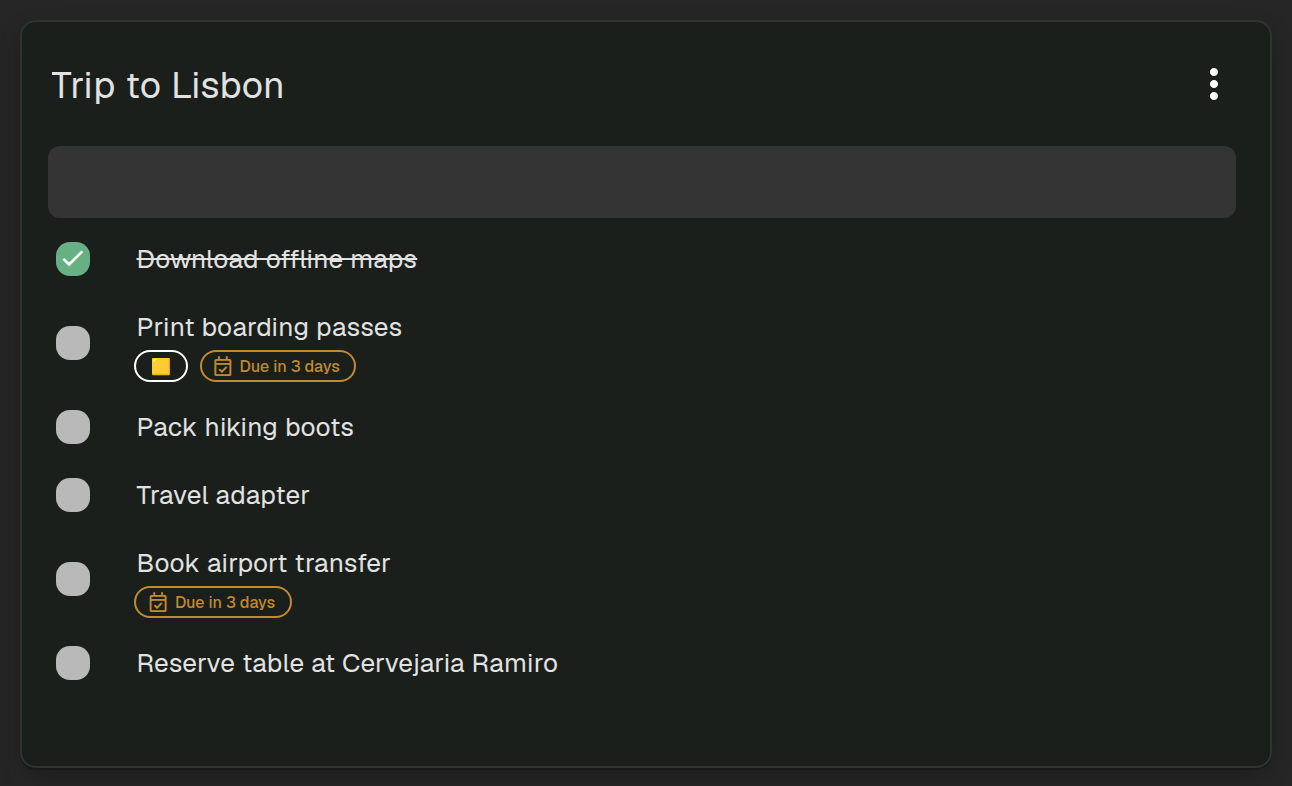Screen dimensions: 1292x786
Task: Open the Print boarding passes task text
Action: click(269, 327)
